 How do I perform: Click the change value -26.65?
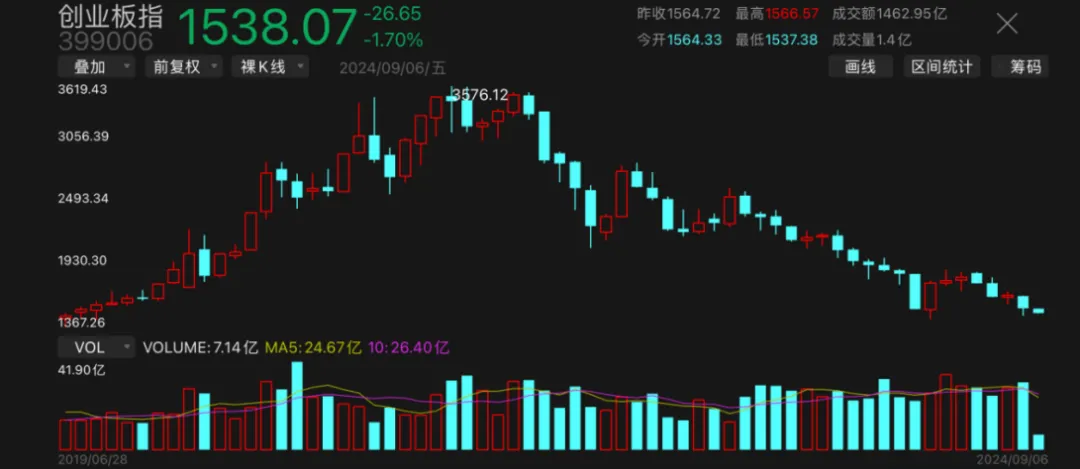393,14
